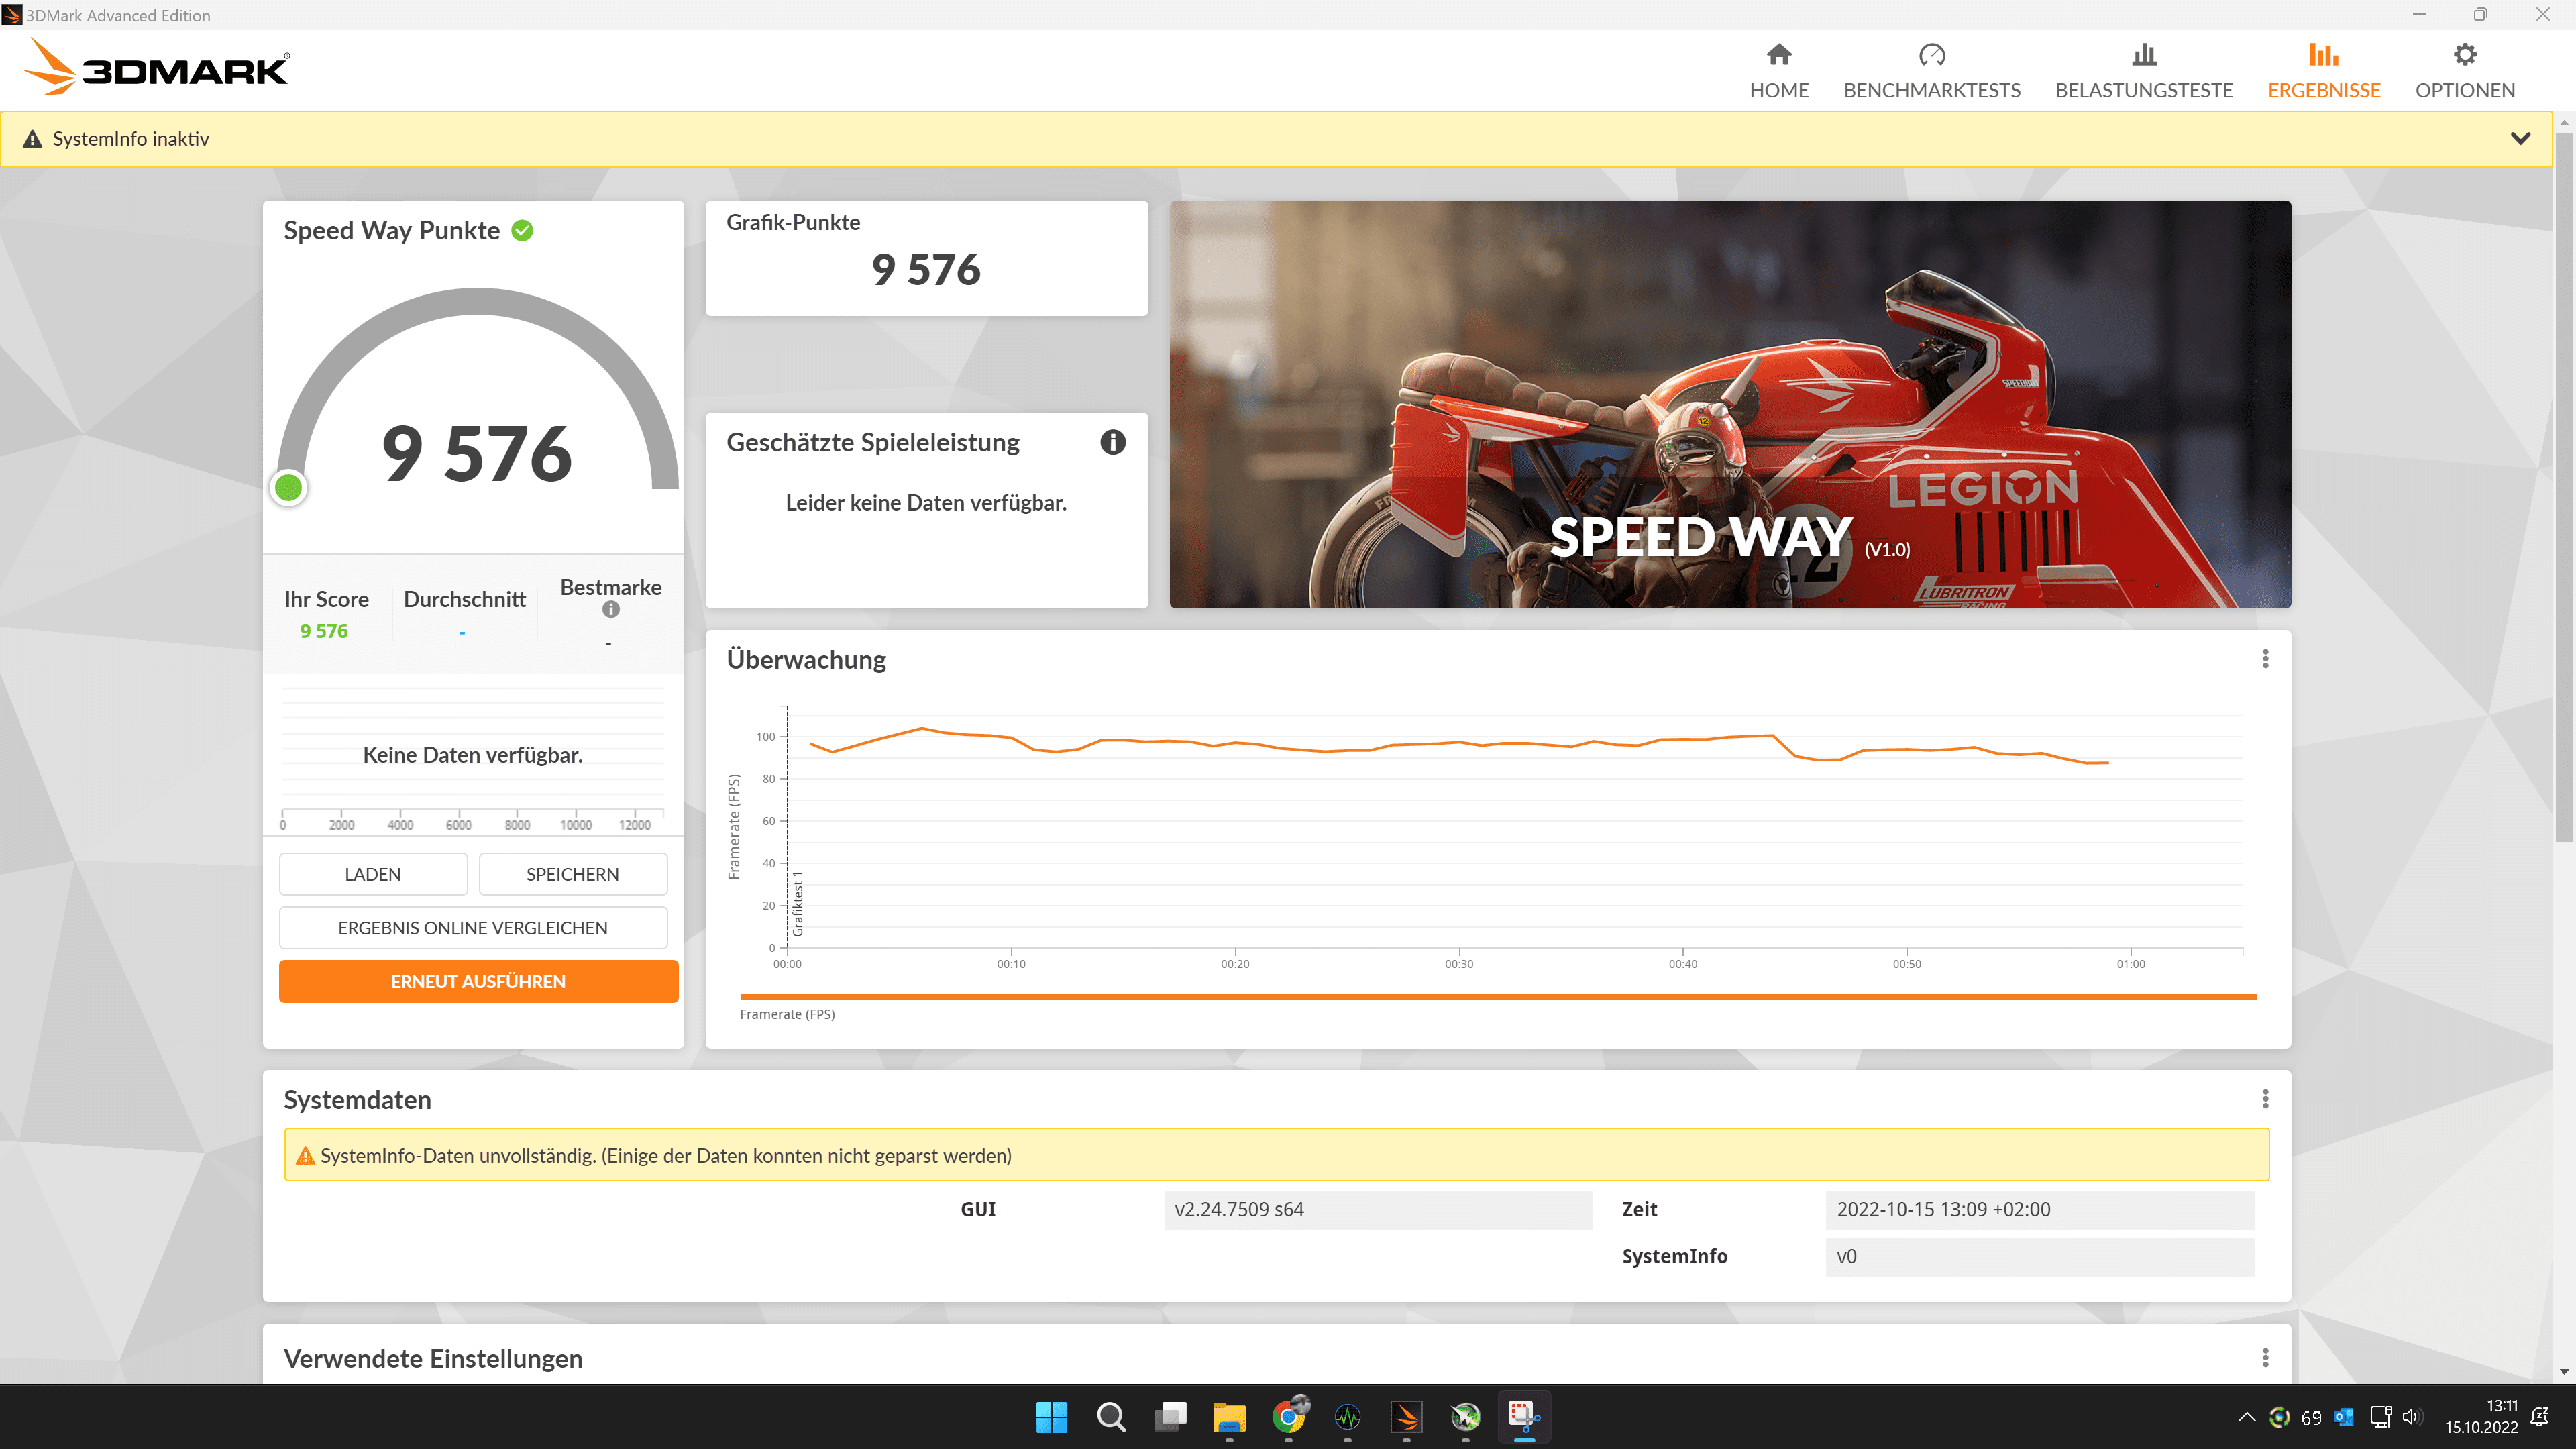The image size is (2576, 1449).
Task: Click the Ihr Score value 9 576
Action: coord(324,631)
